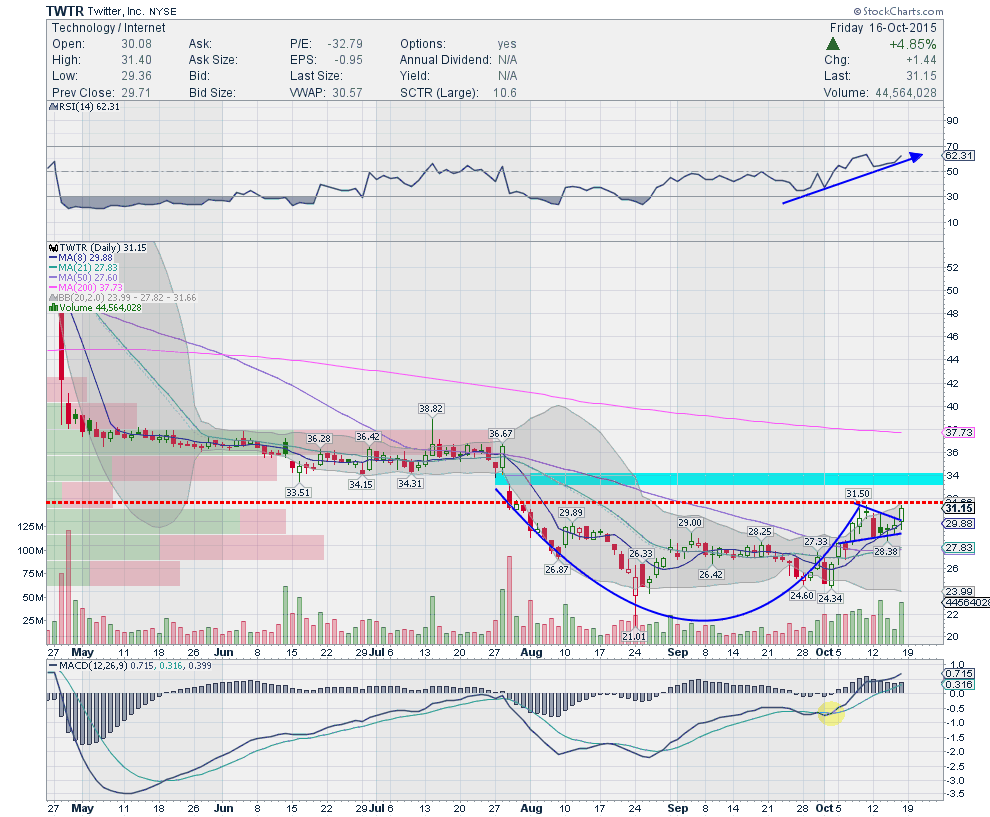Click the volume bars icon in legend

[53, 308]
